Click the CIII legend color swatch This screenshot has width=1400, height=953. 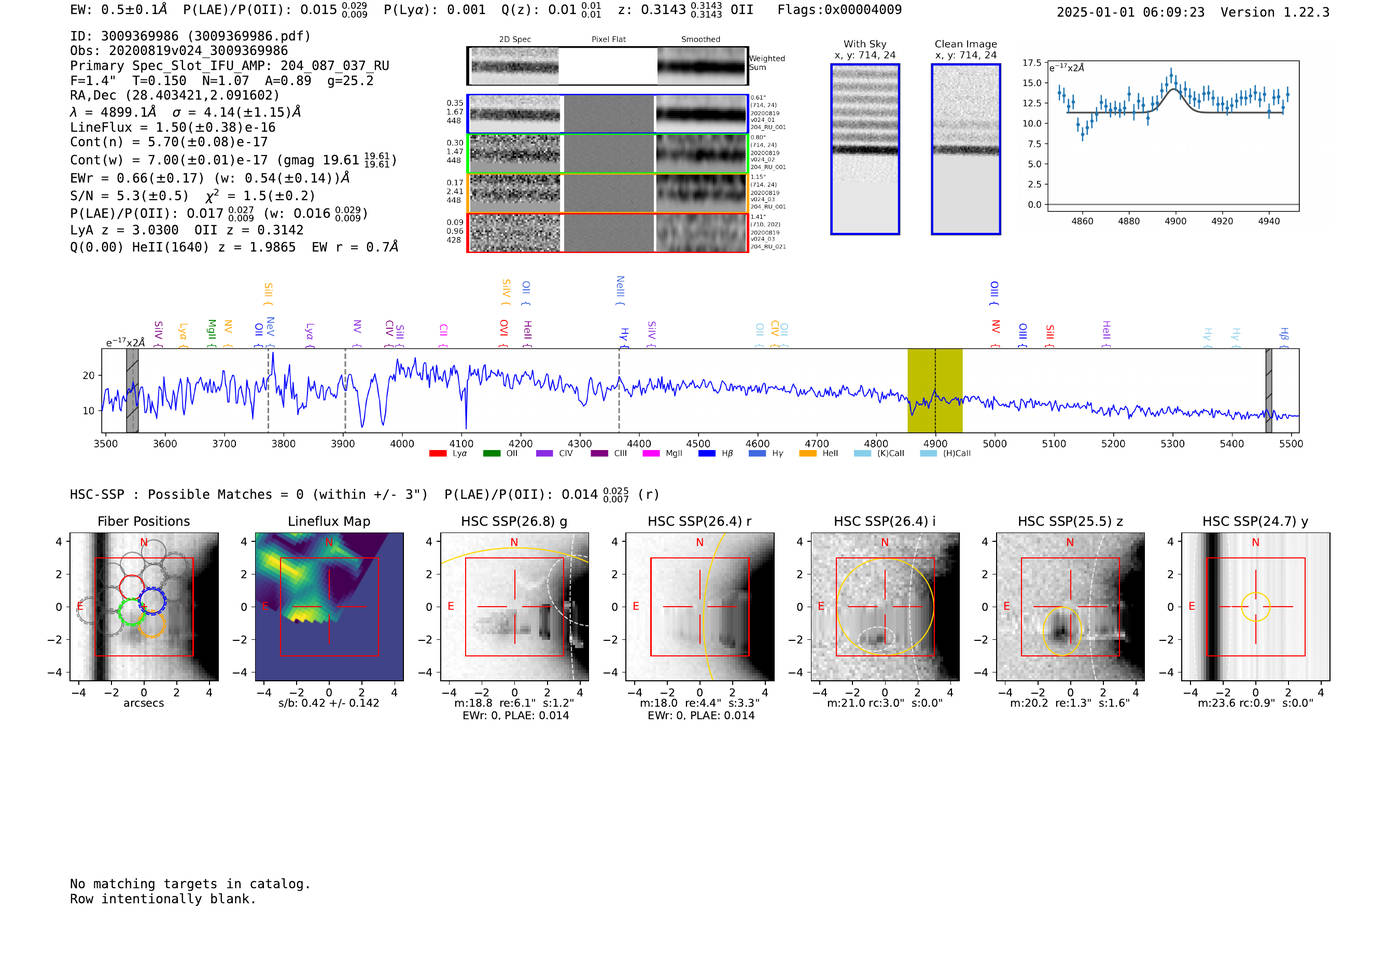click(x=599, y=454)
